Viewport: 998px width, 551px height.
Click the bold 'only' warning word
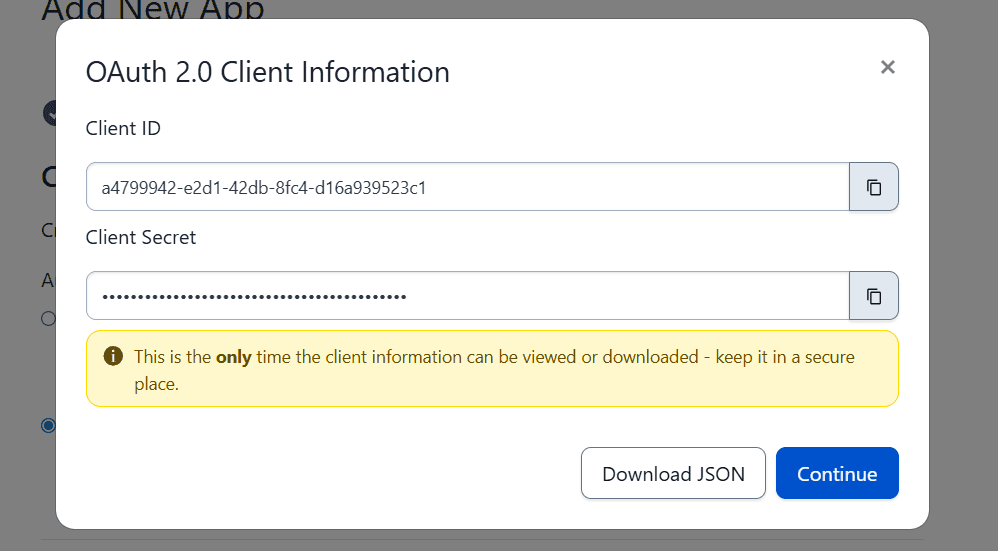tap(234, 357)
